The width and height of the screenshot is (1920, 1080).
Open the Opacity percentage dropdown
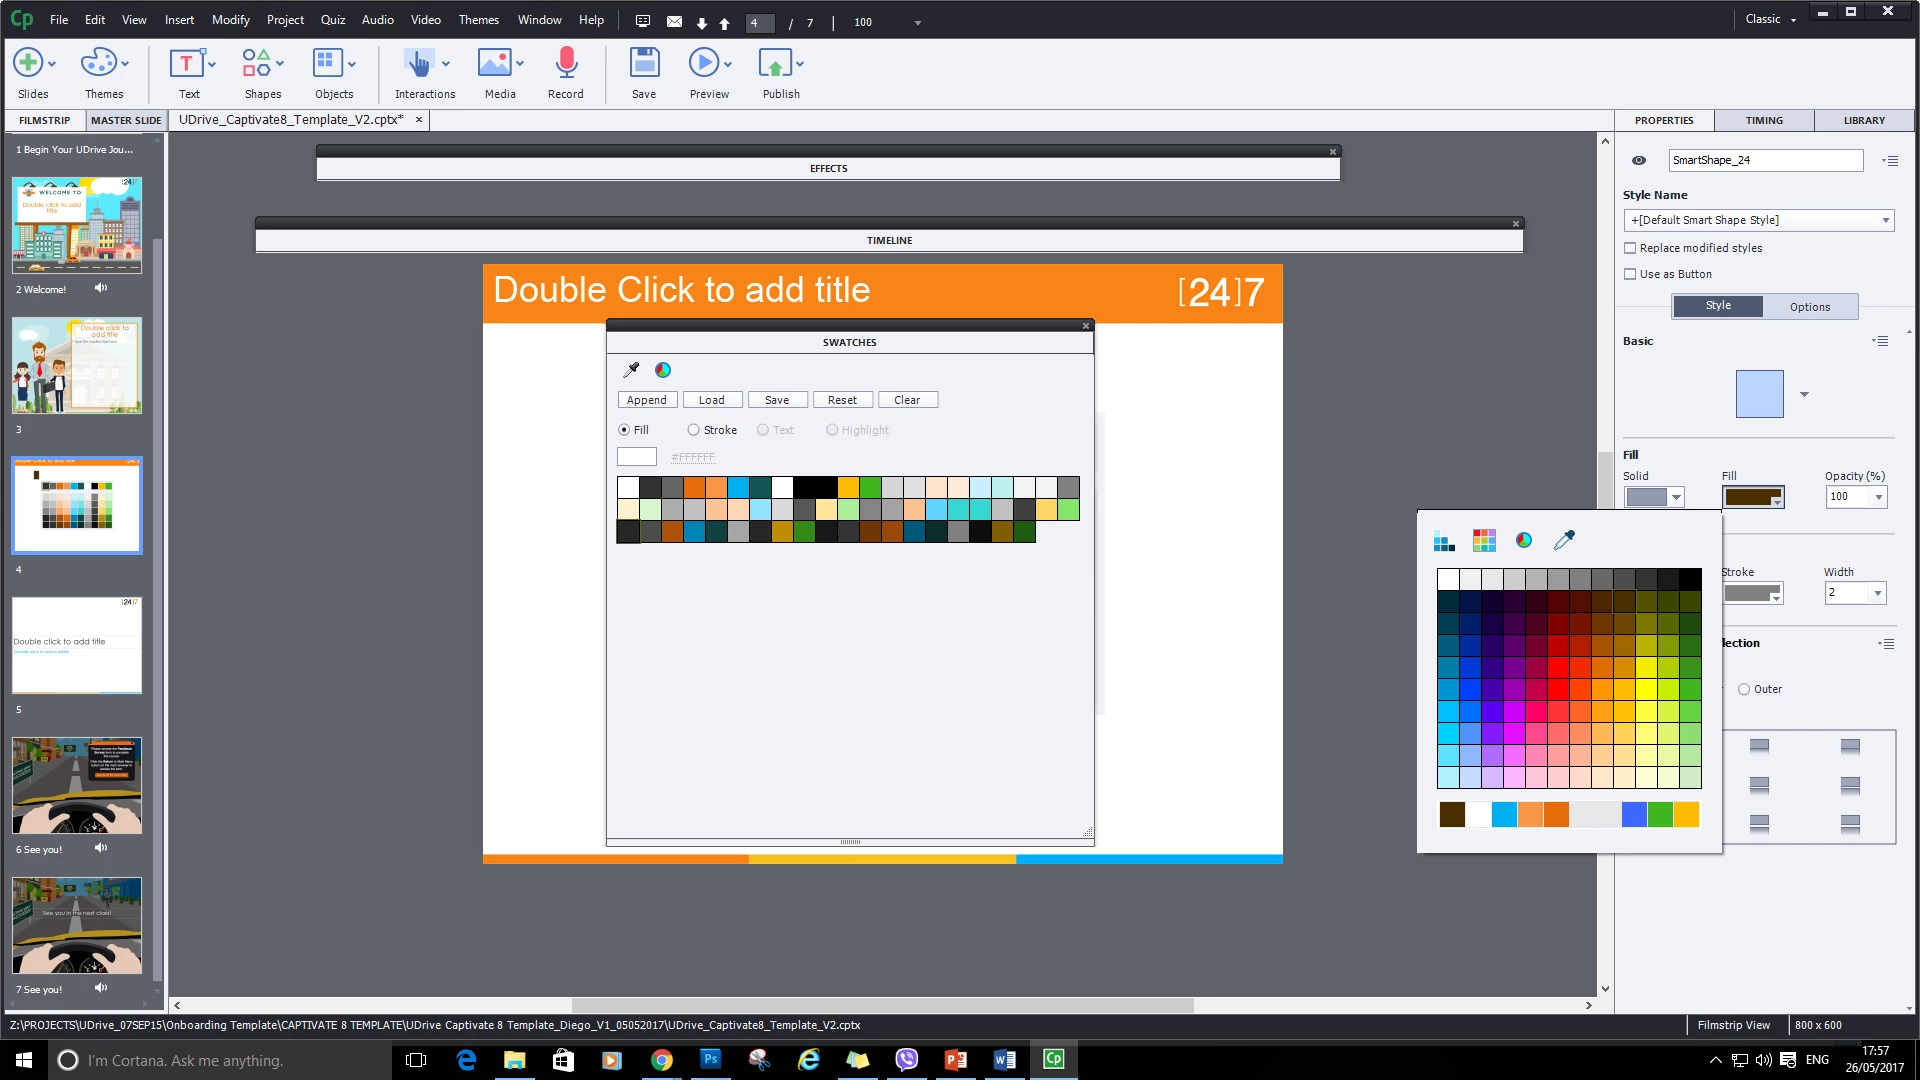click(1878, 497)
